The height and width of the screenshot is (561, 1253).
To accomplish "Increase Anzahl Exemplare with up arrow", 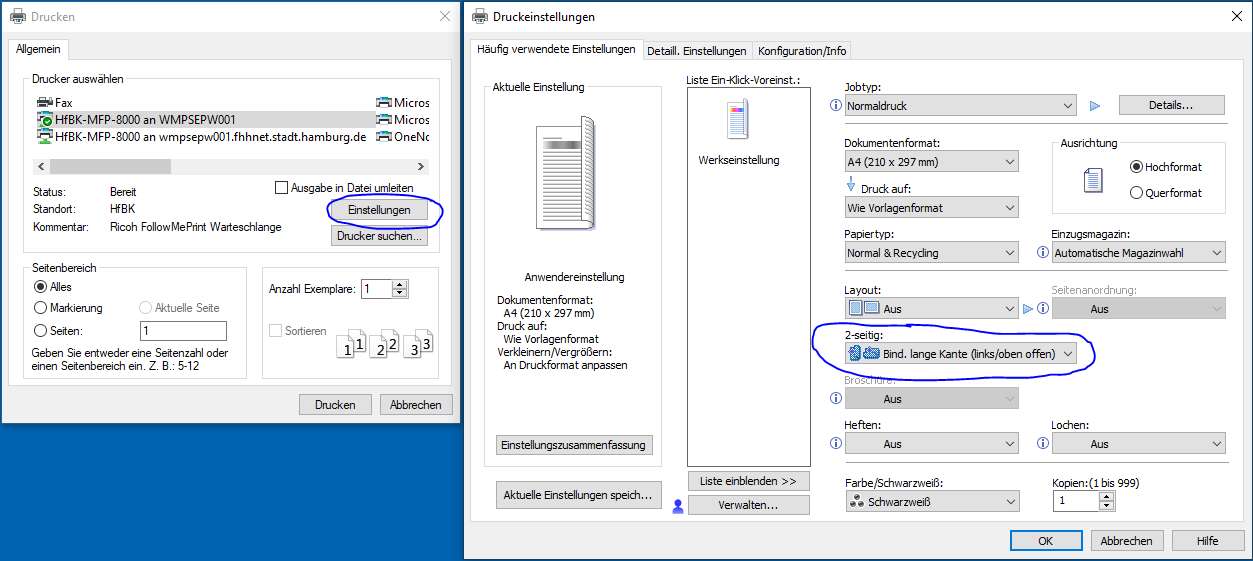I will (x=401, y=284).
